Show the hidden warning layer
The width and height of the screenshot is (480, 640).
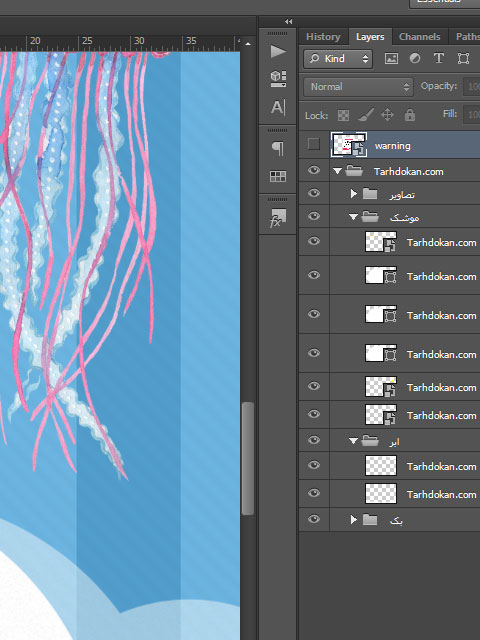coord(313,144)
